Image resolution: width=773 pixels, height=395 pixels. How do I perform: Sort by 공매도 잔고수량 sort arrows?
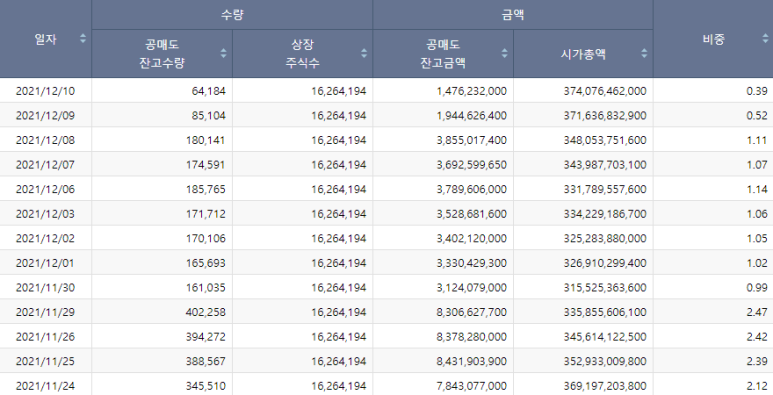pos(223,53)
